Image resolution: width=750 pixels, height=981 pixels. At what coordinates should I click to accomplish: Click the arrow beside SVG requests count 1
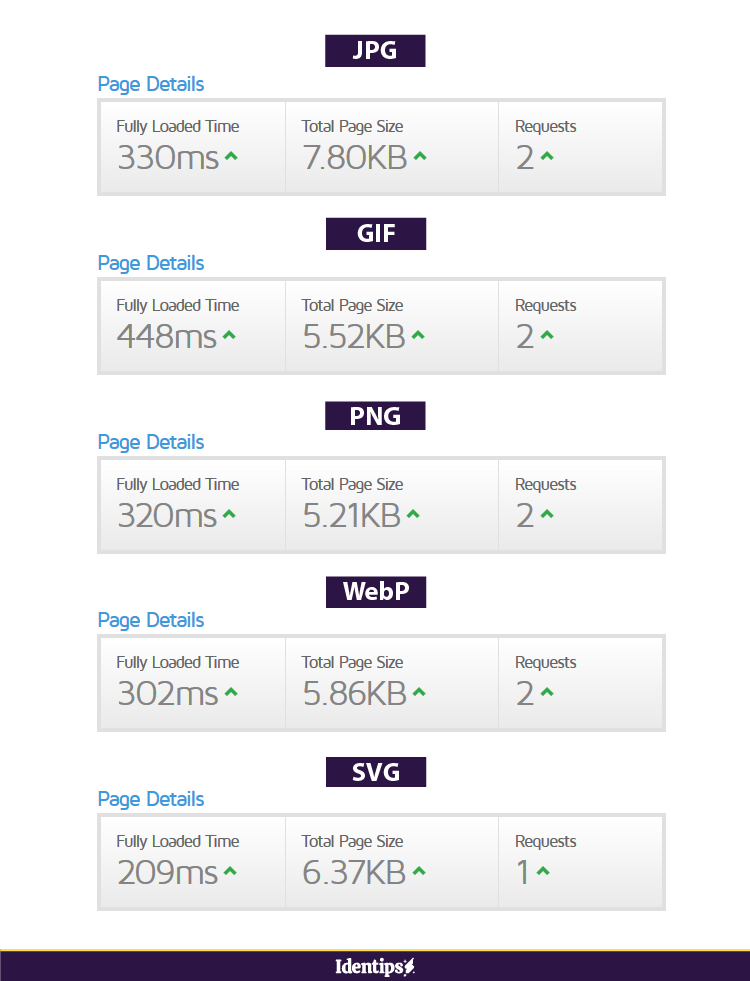coord(543,872)
